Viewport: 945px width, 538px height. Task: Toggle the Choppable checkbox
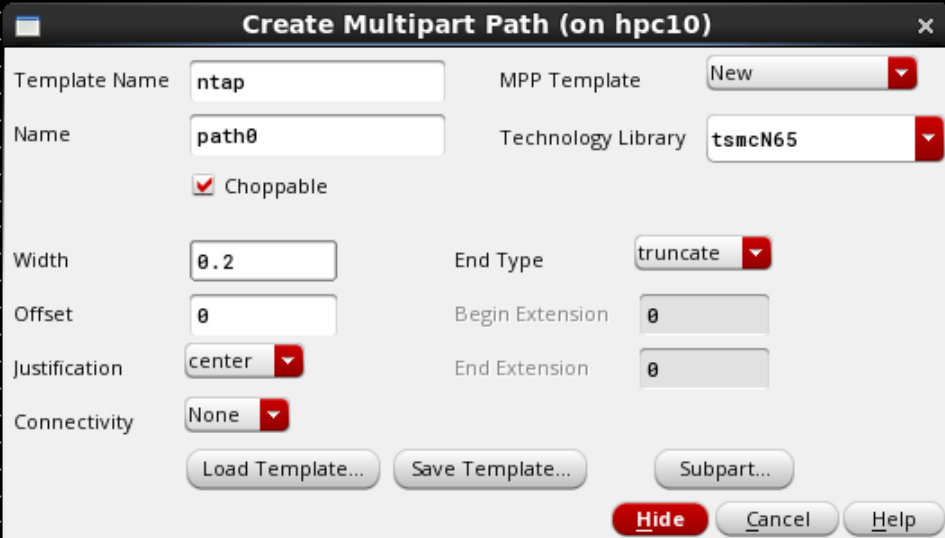(203, 186)
